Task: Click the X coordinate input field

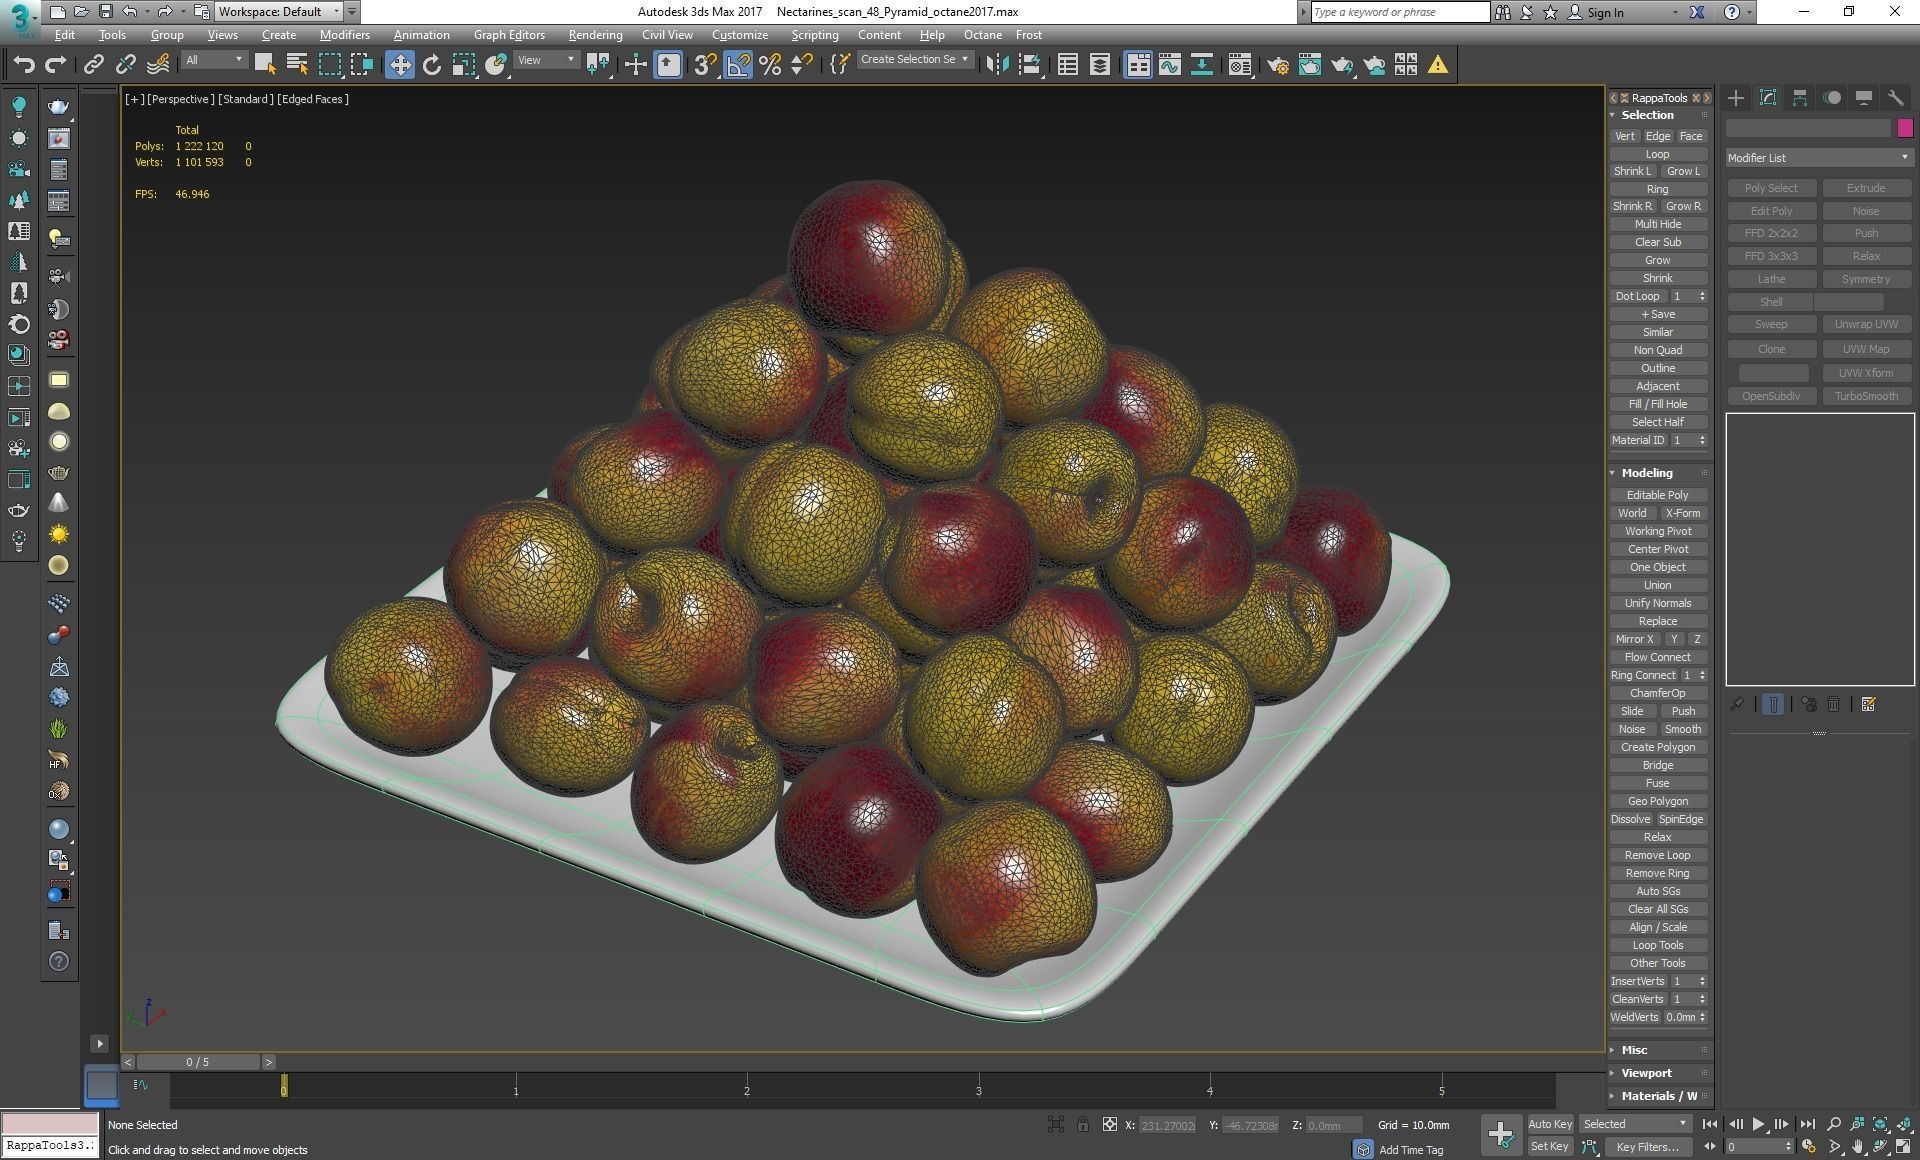Action: (x=1167, y=1125)
